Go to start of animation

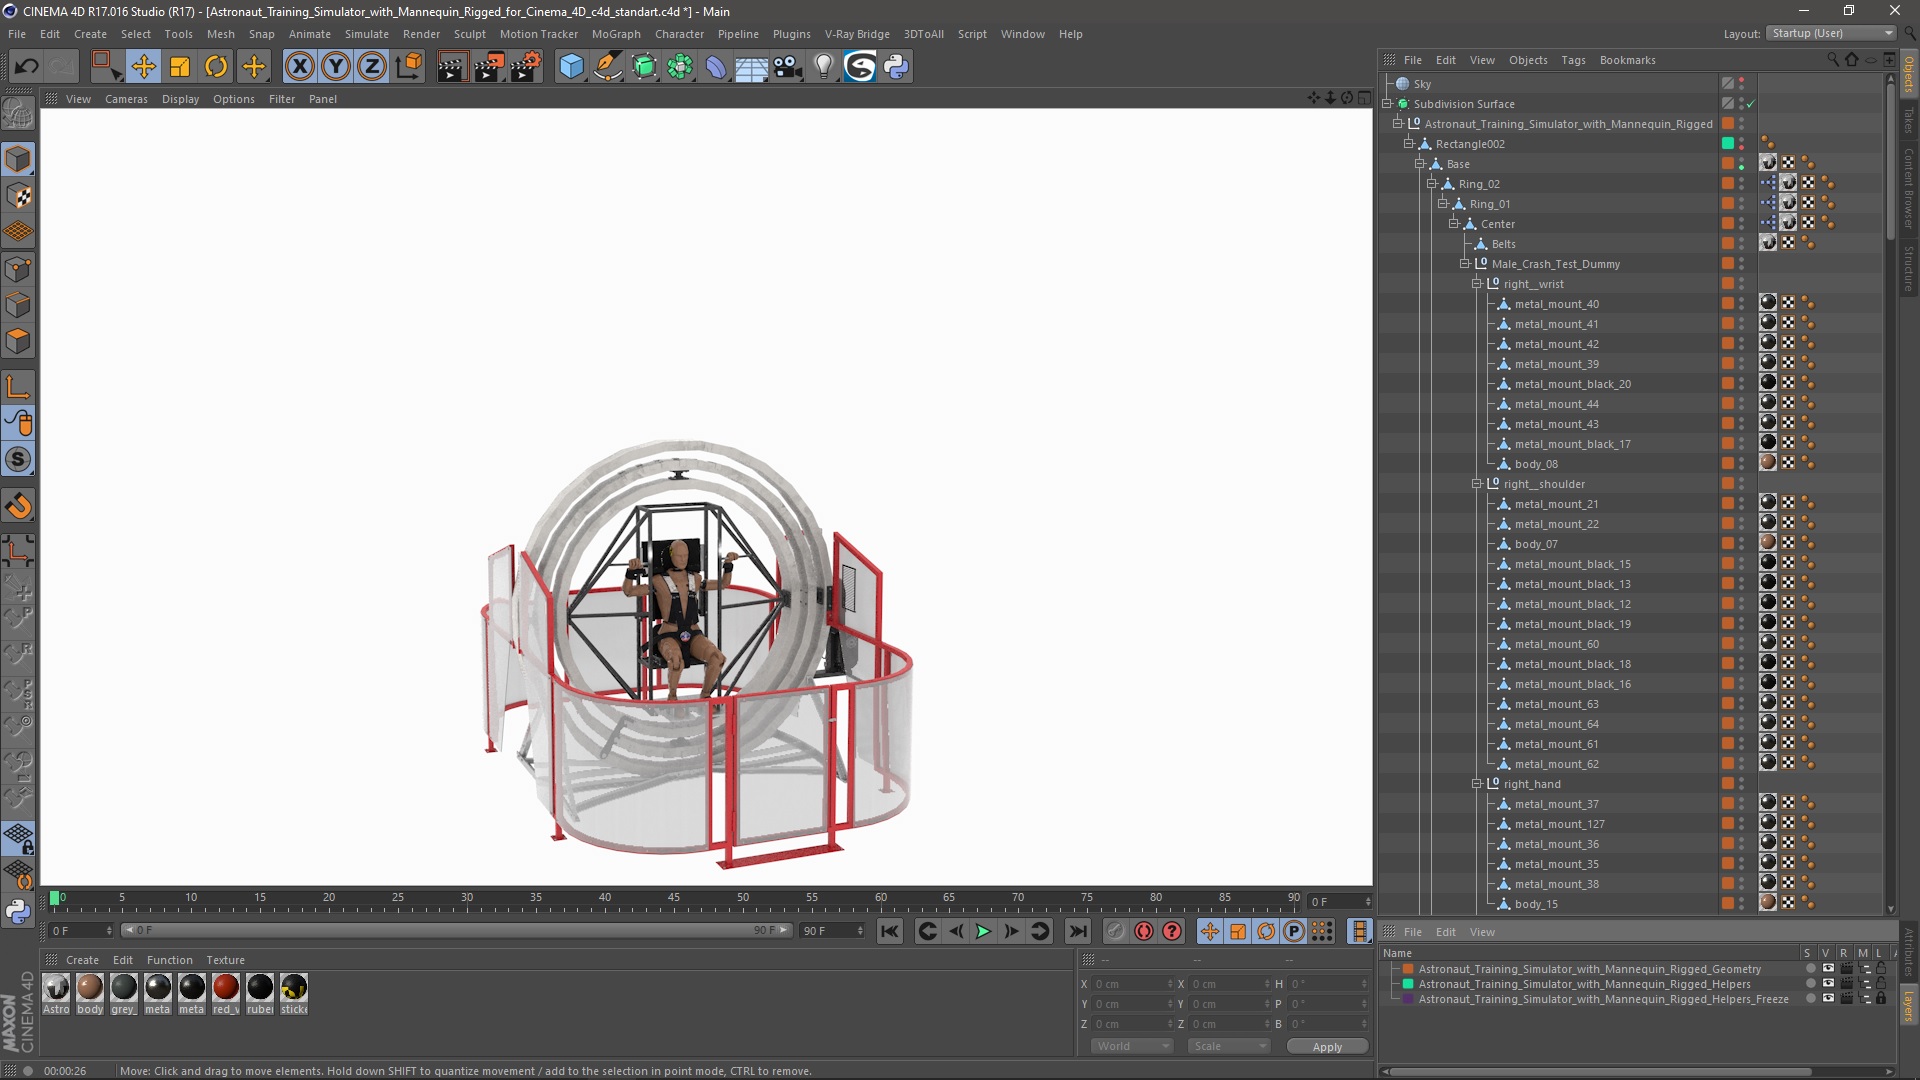tap(890, 932)
